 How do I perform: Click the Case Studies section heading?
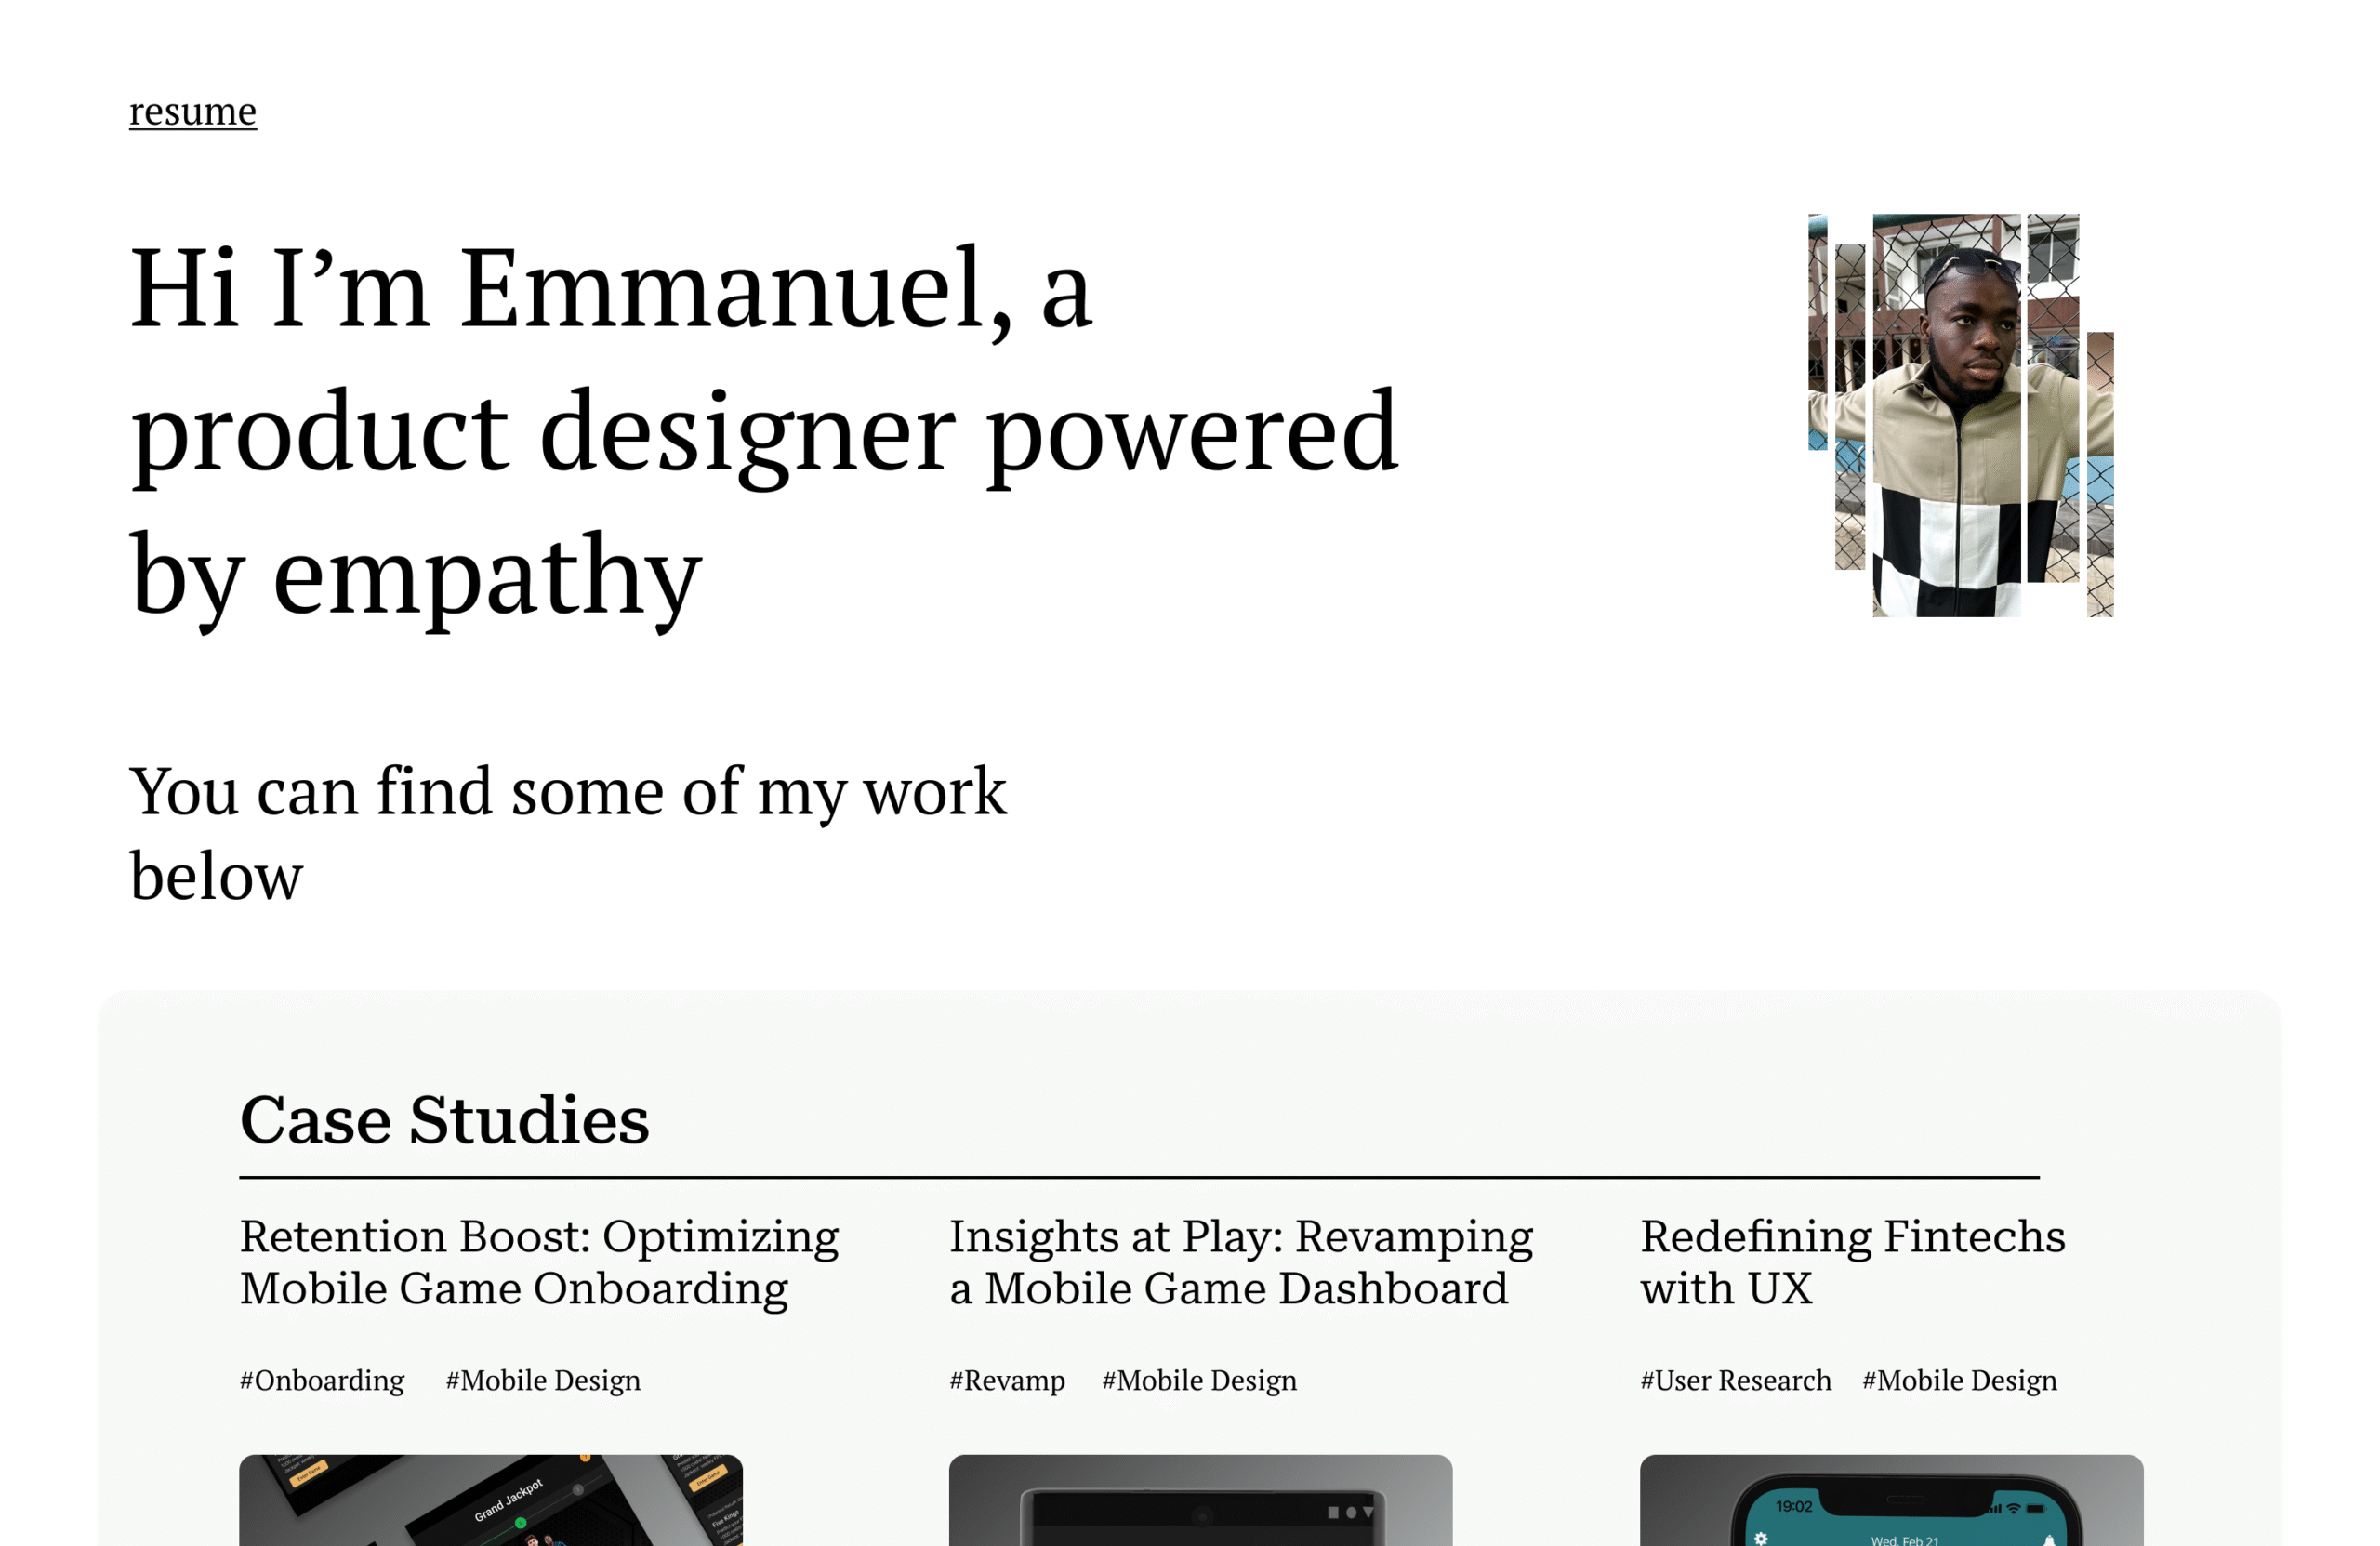444,1119
